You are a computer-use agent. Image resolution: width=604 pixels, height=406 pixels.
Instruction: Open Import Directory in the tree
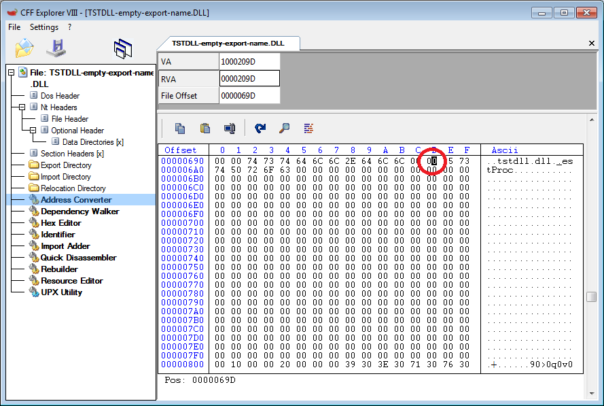point(65,176)
